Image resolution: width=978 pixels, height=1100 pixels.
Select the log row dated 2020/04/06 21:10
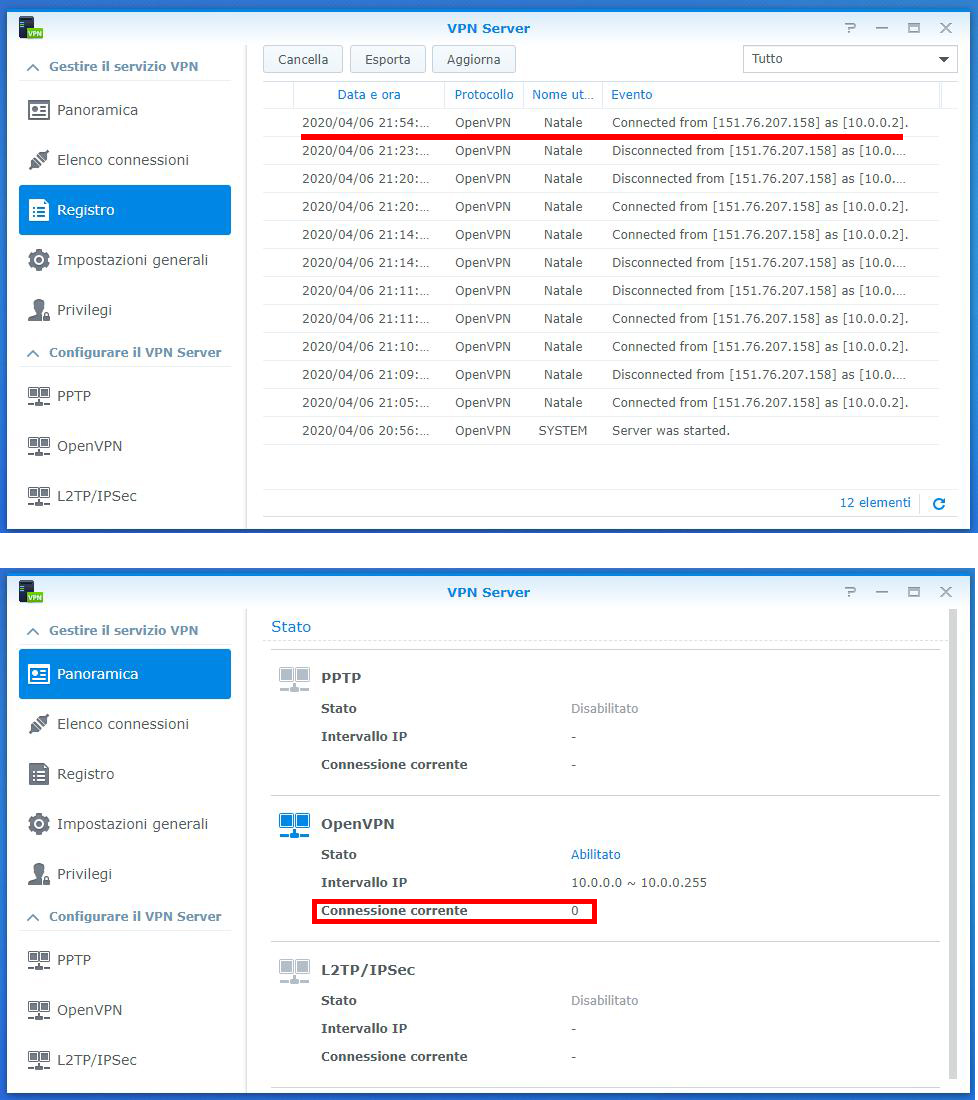click(x=601, y=347)
